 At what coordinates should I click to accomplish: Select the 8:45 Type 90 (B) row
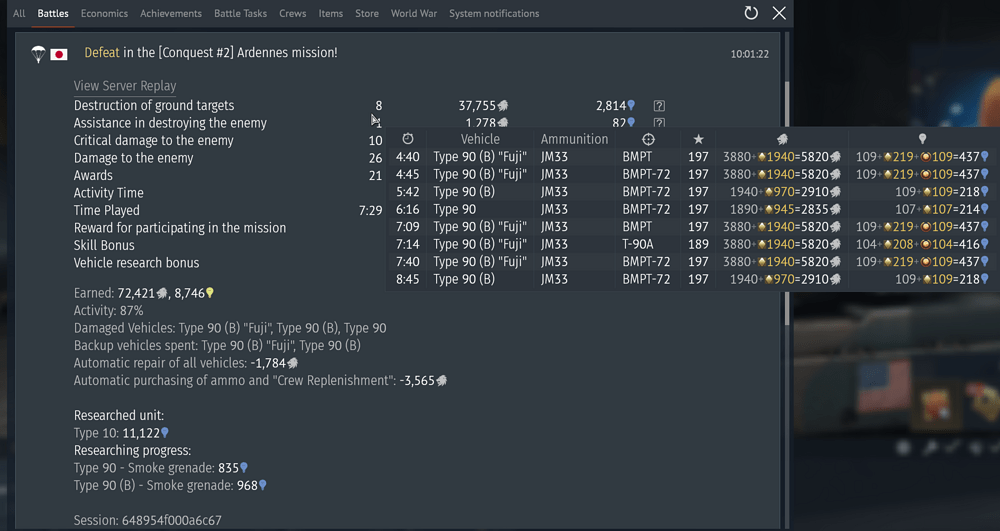(692, 279)
